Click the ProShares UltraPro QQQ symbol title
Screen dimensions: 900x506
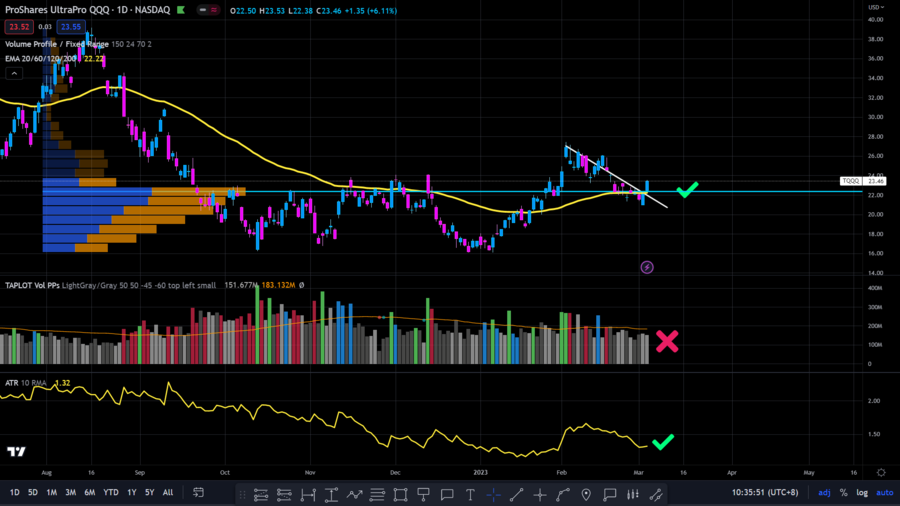pos(57,10)
